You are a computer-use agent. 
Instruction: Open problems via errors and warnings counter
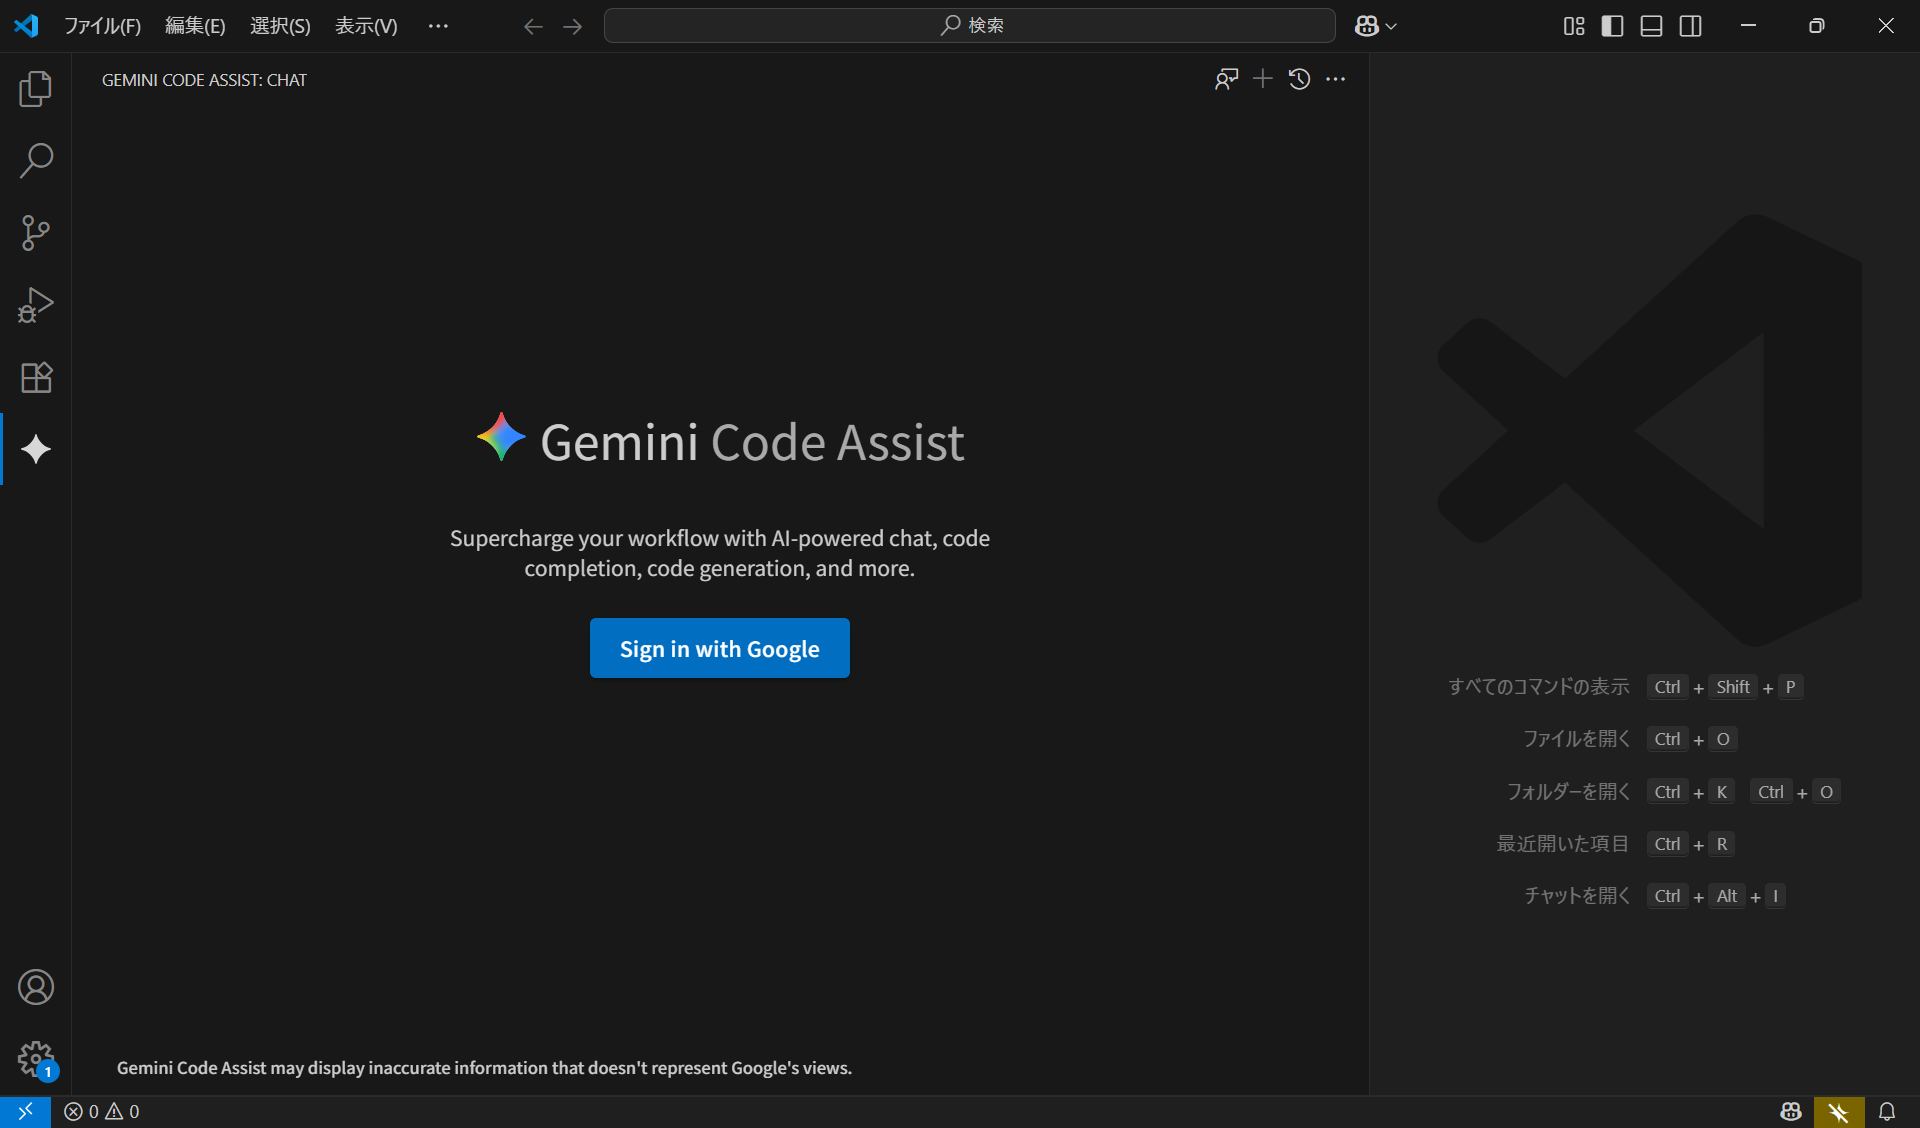(102, 1111)
